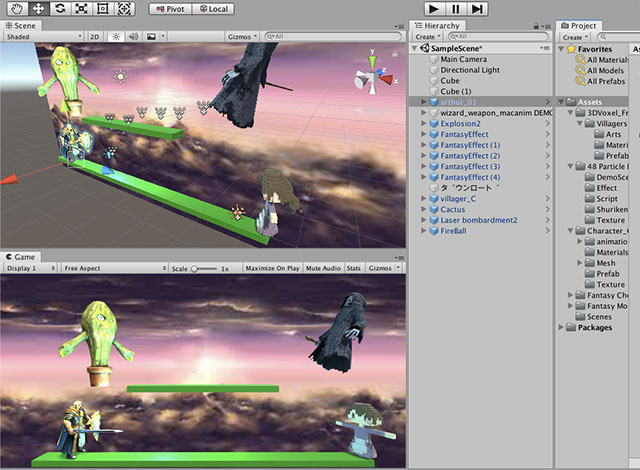The width and height of the screenshot is (640, 470).
Task: Select FantasyEffect (2) in Hierarchy
Action: coord(470,155)
